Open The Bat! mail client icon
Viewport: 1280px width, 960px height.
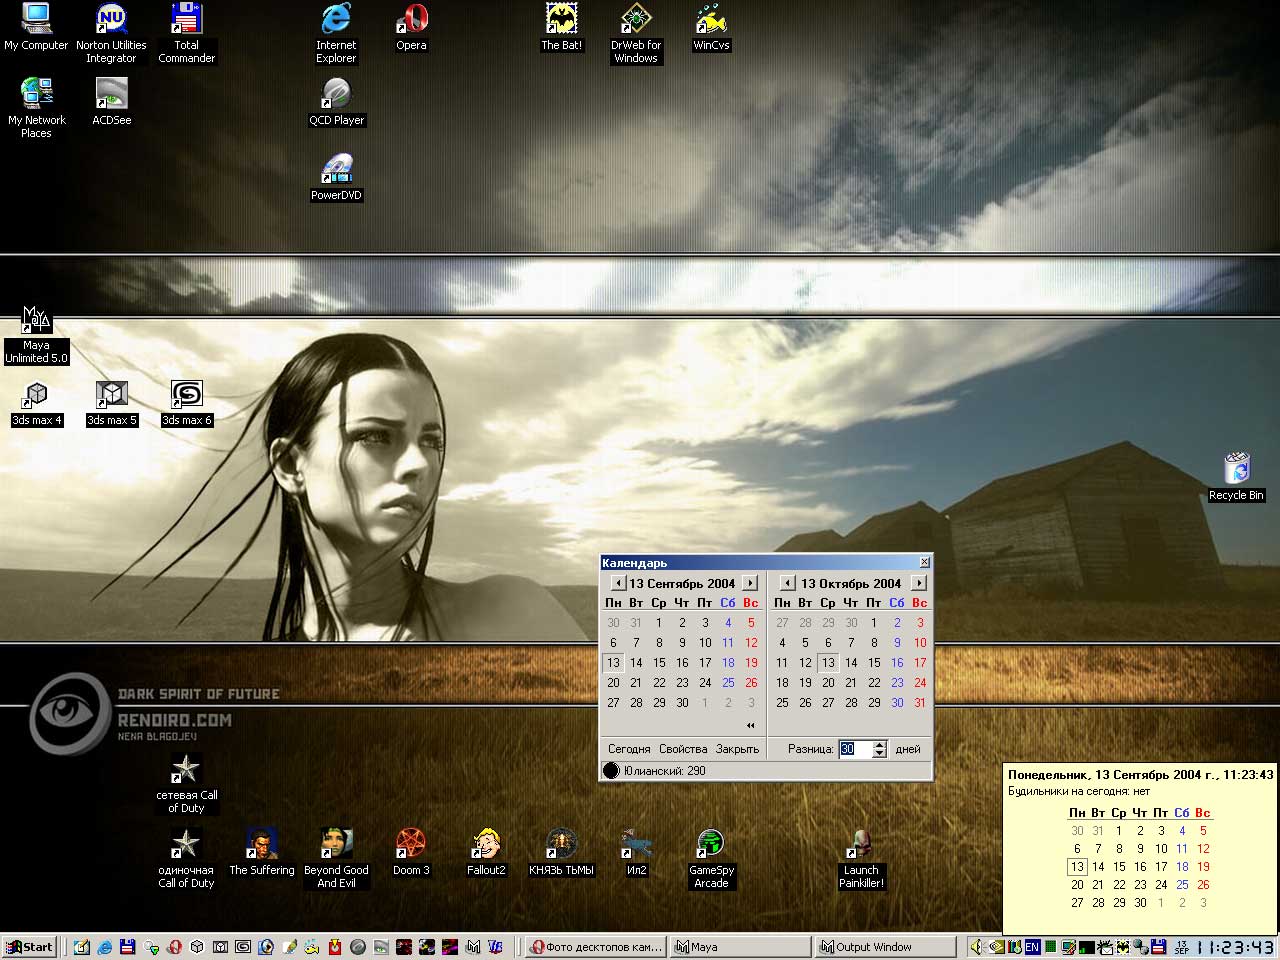click(x=561, y=20)
